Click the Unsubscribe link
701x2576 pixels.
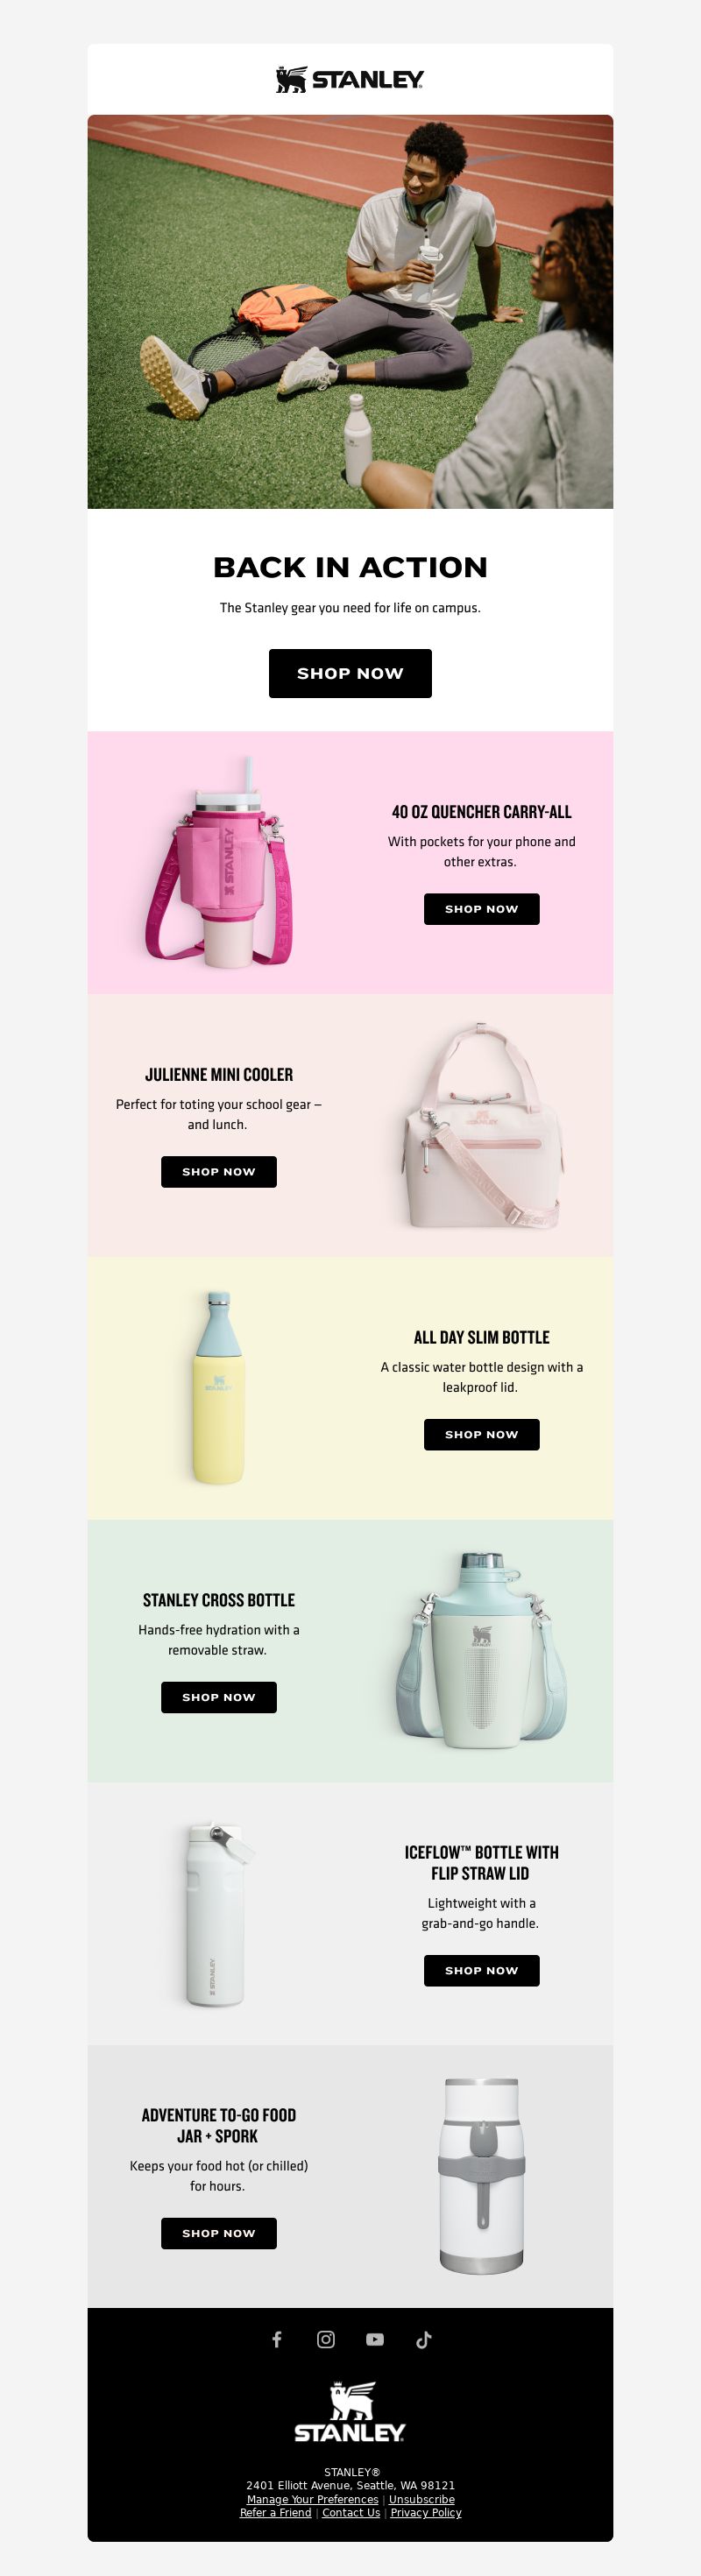pos(422,2499)
